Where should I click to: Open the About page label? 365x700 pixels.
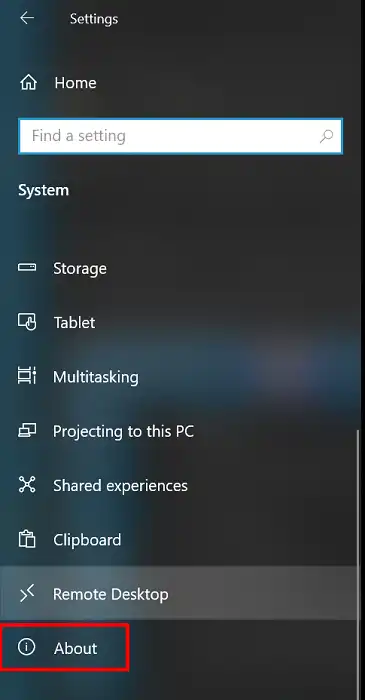[75, 648]
